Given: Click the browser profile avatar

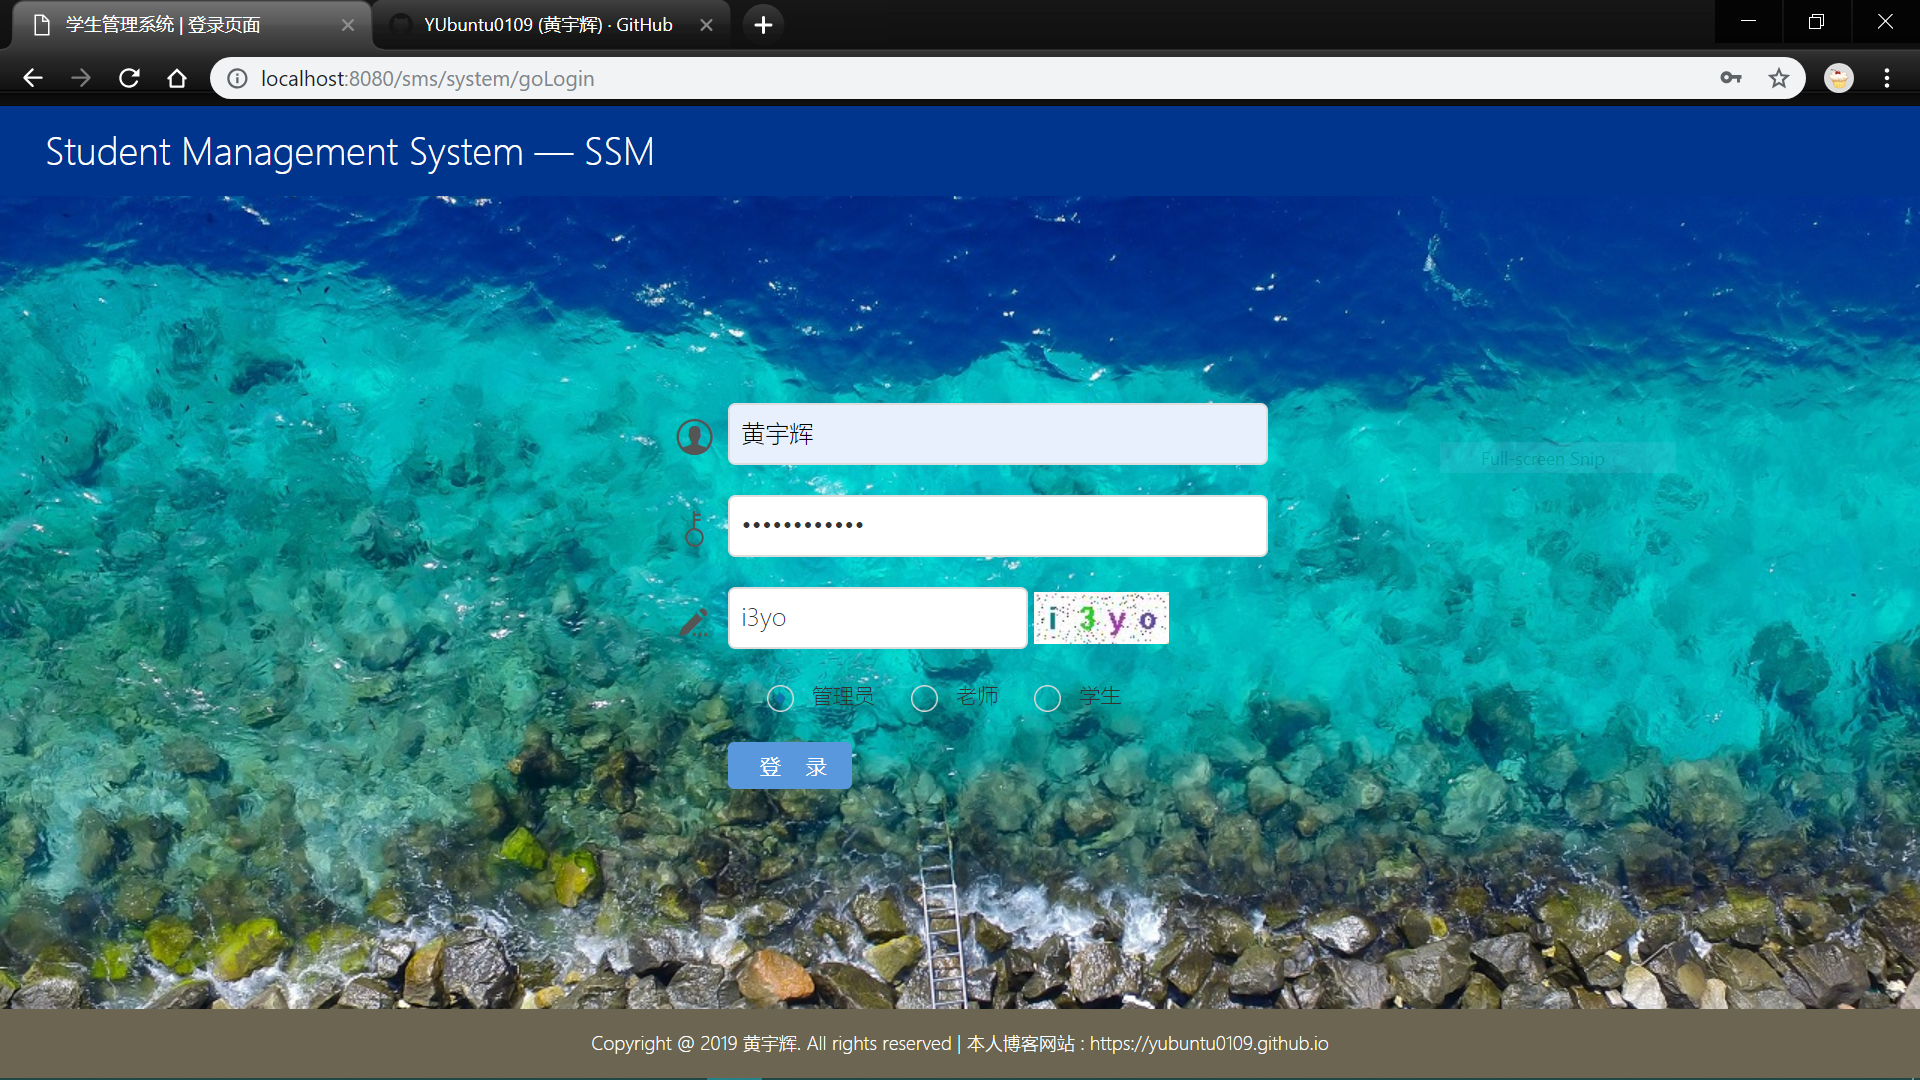Looking at the screenshot, I should click(x=1838, y=78).
